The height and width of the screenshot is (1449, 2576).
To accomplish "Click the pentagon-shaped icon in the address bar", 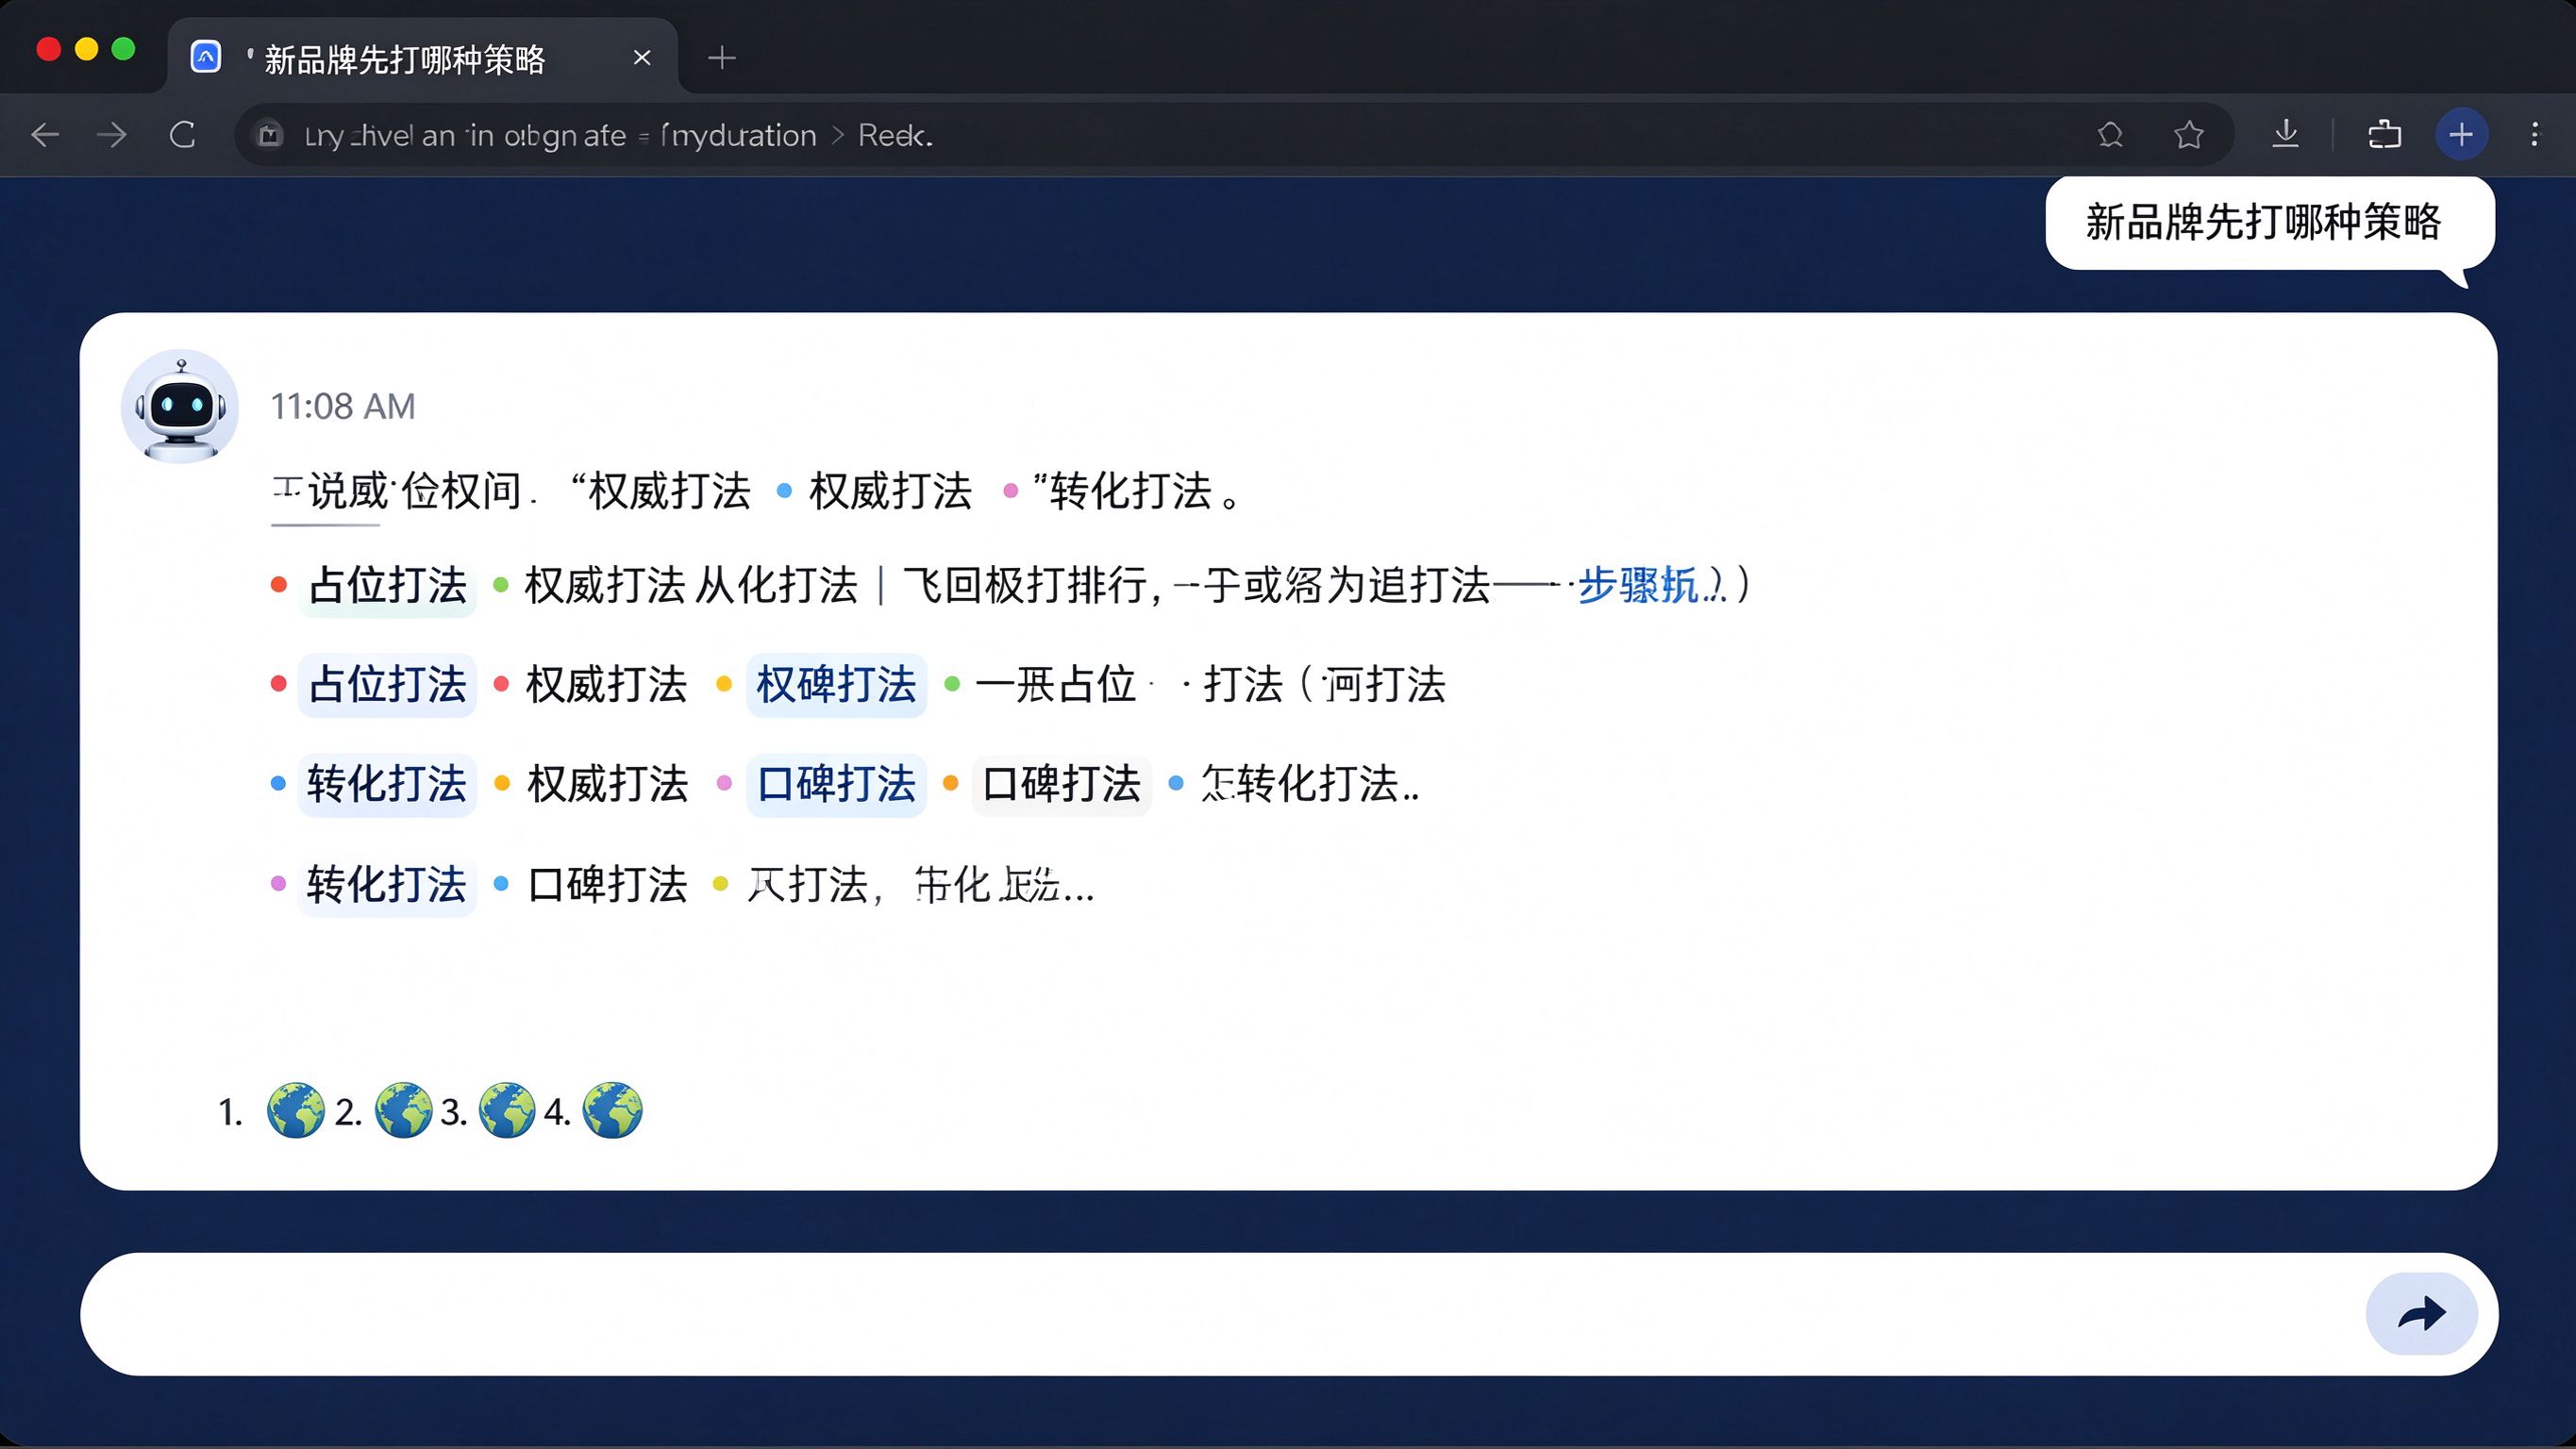I will click(x=2111, y=135).
